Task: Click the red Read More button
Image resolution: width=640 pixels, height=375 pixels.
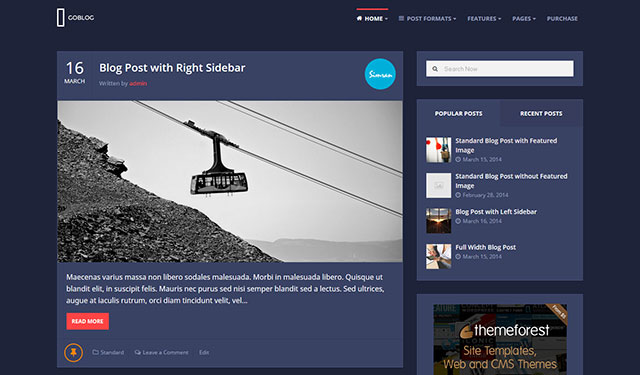Action: (x=88, y=321)
